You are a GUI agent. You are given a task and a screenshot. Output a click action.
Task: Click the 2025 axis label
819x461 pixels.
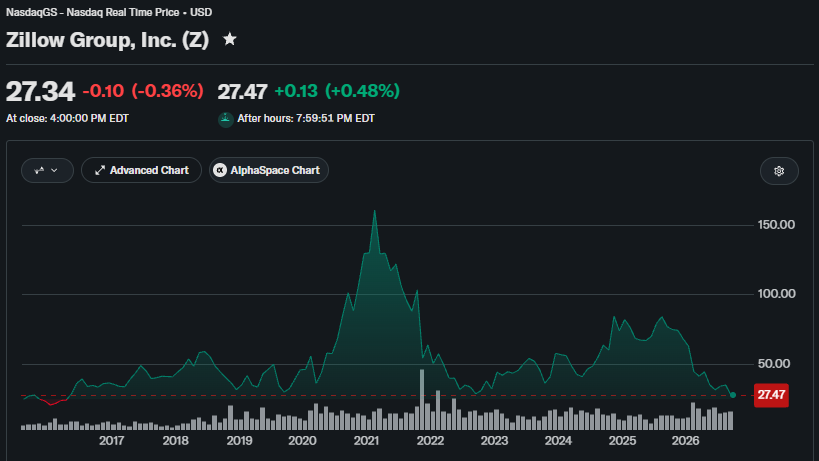point(622,441)
